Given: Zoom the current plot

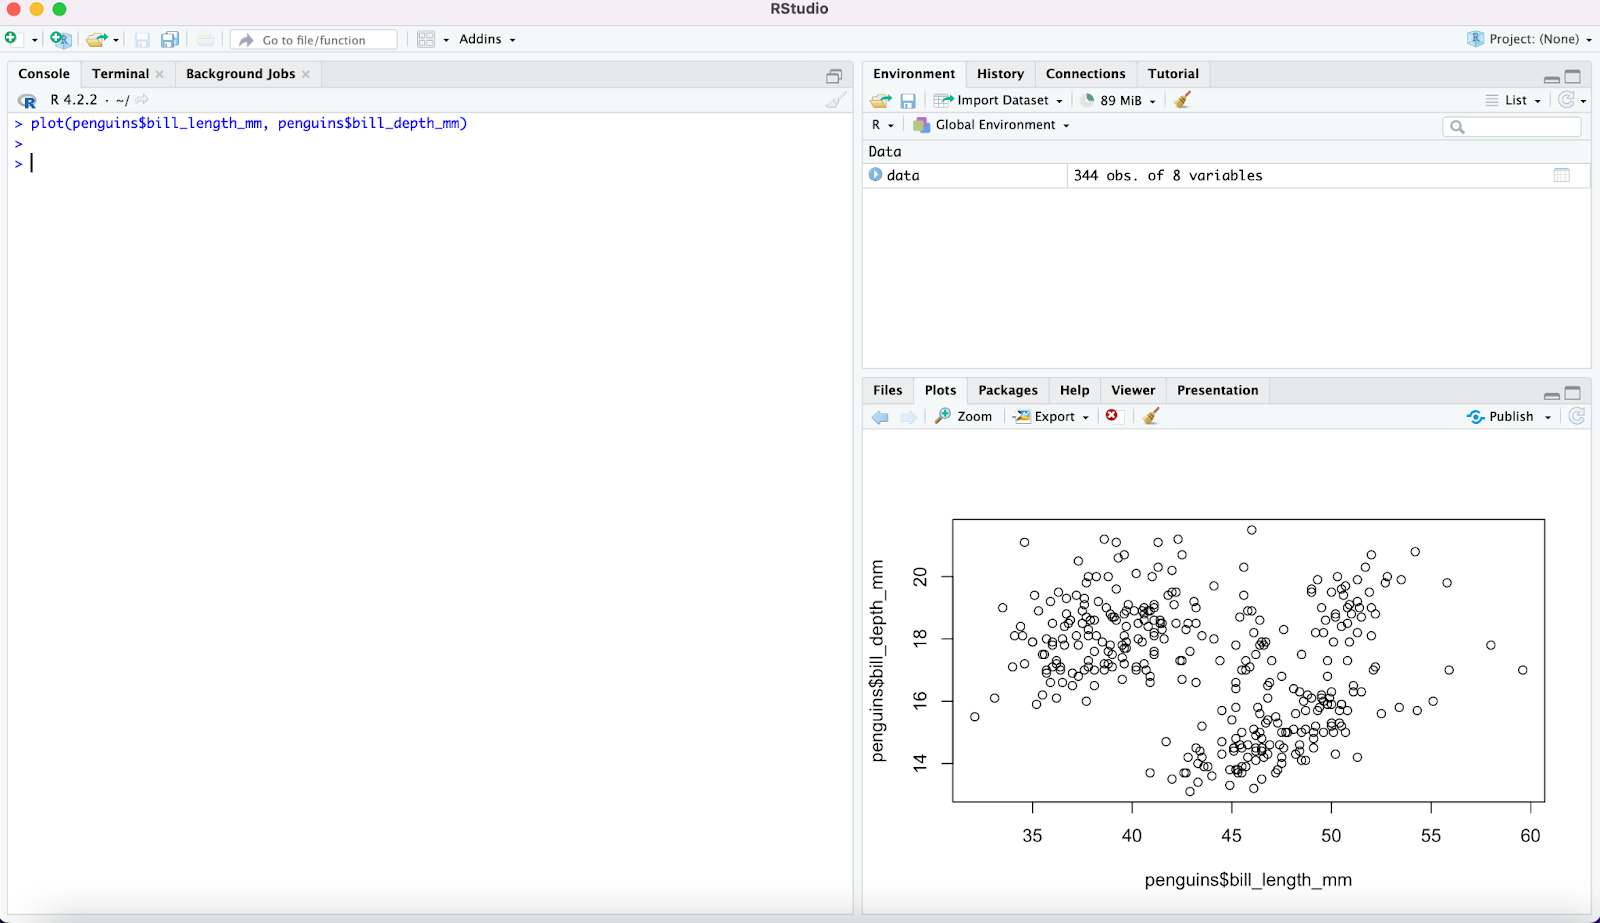Looking at the screenshot, I should coord(963,416).
